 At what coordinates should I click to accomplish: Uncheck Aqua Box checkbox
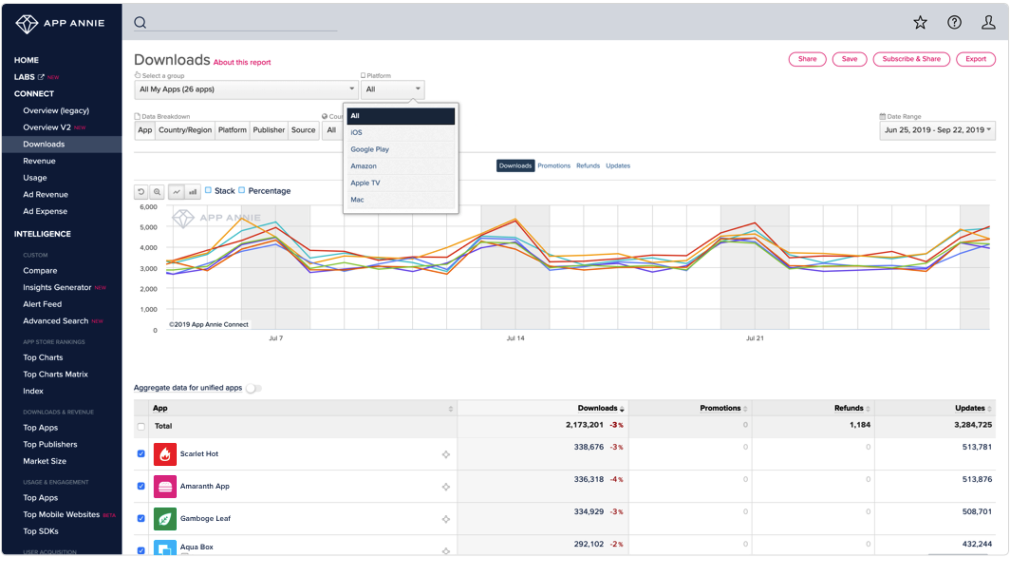(x=141, y=550)
